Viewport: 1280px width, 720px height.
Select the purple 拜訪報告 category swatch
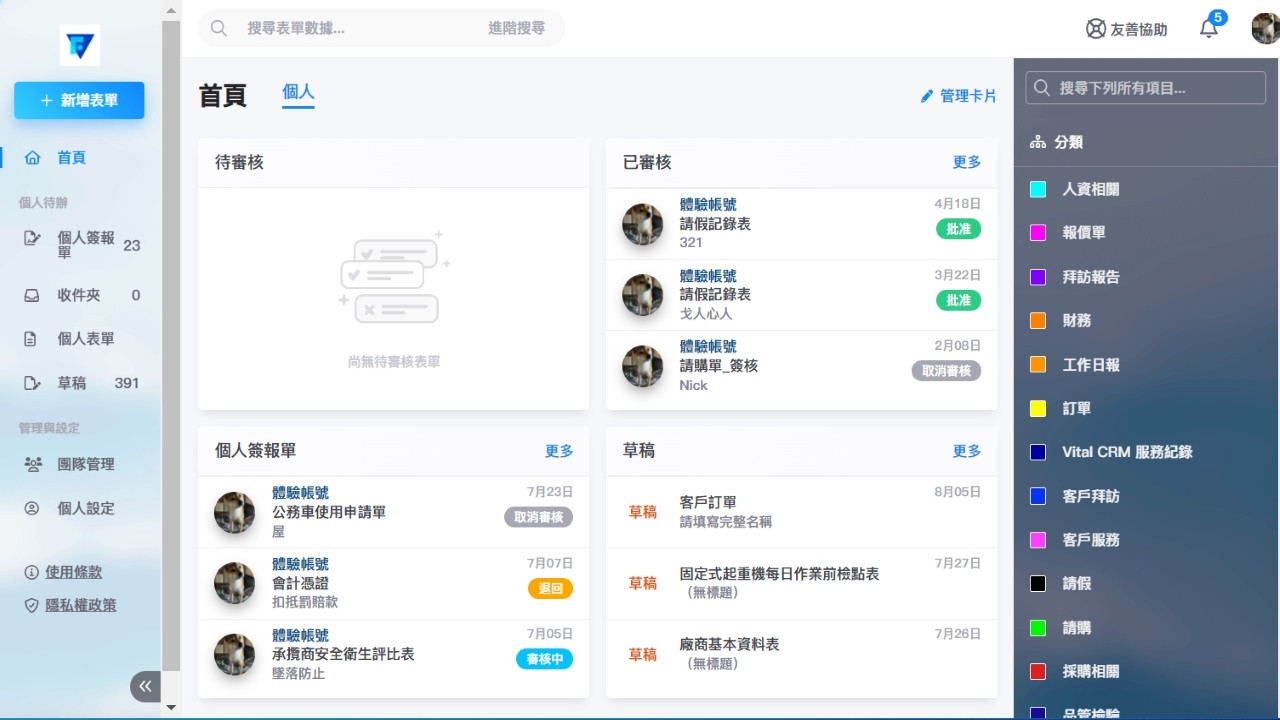(1038, 277)
